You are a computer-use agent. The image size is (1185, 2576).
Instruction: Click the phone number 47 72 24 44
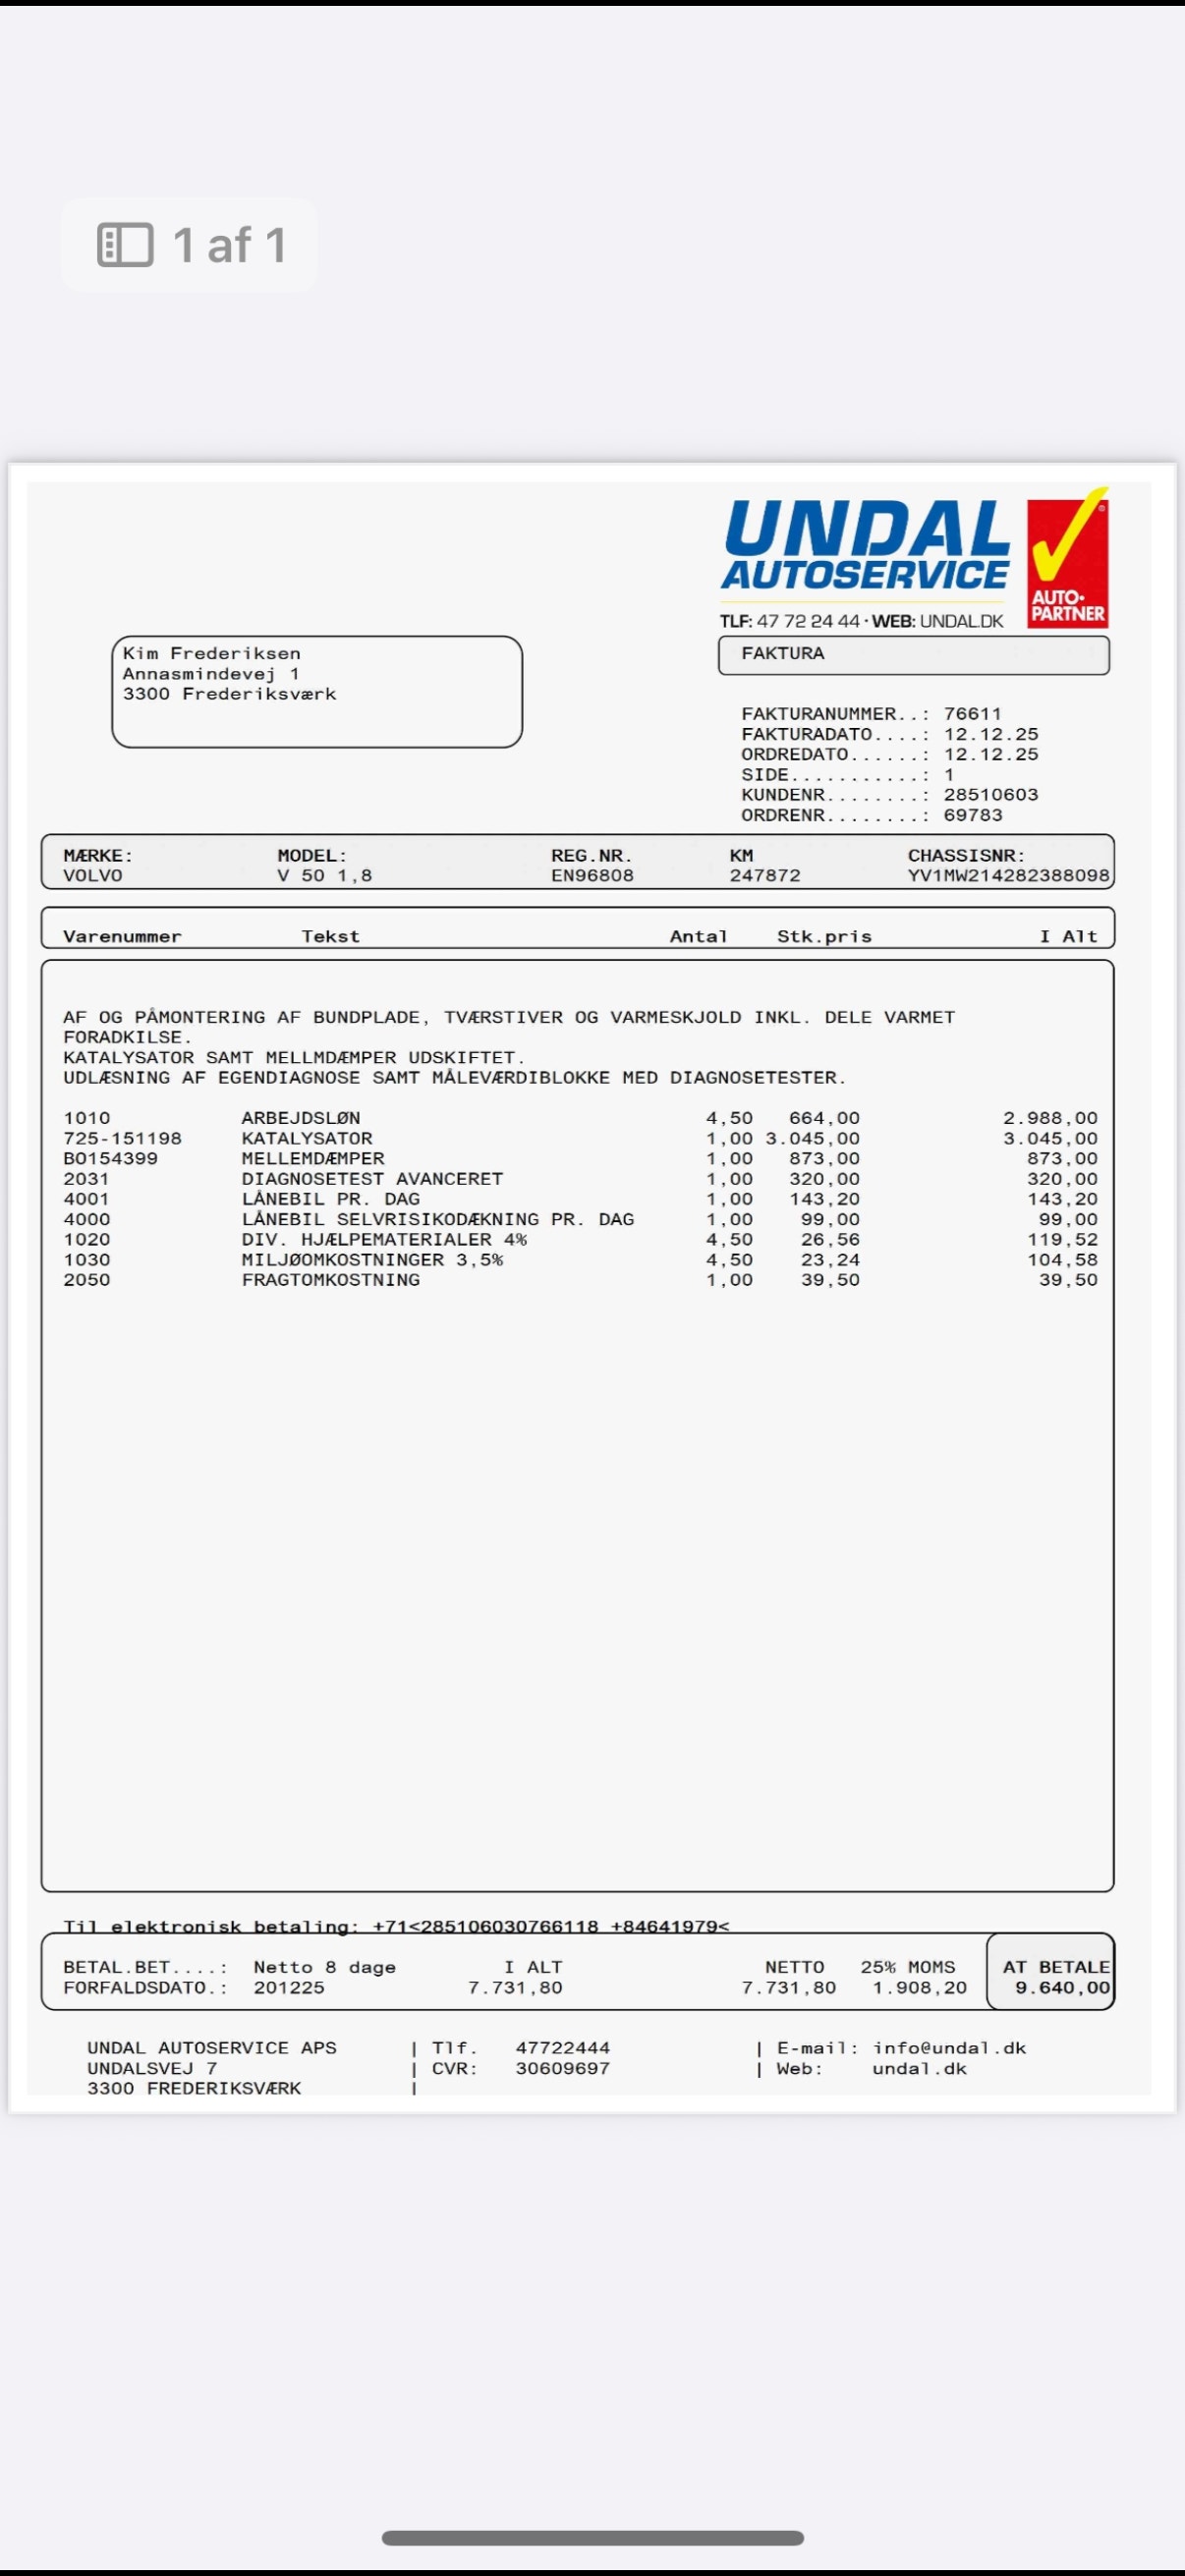808,621
